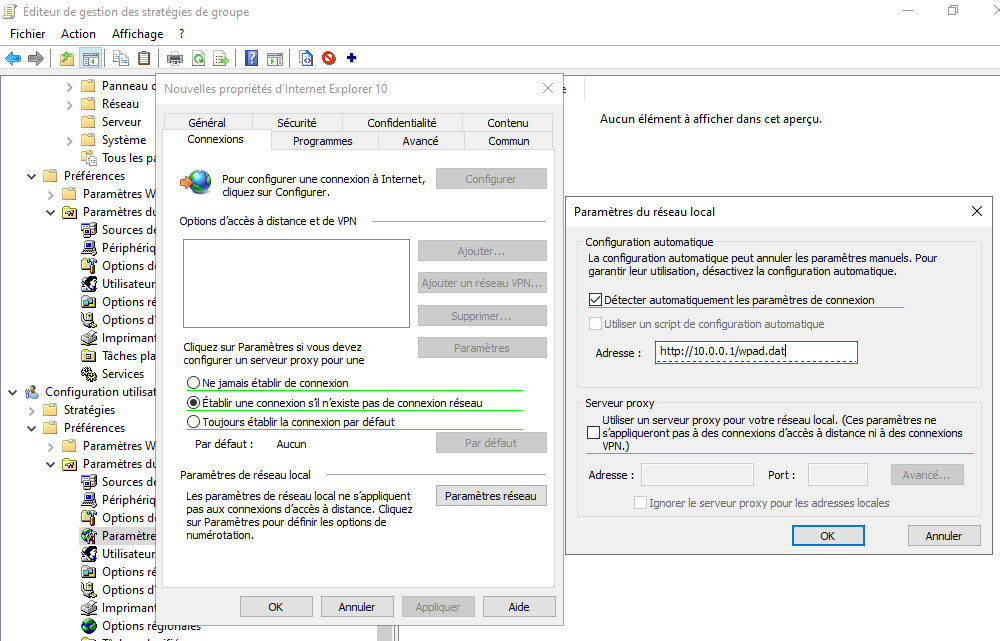Select the Services item in tree
Screen dimensions: 1000x641
(122, 374)
